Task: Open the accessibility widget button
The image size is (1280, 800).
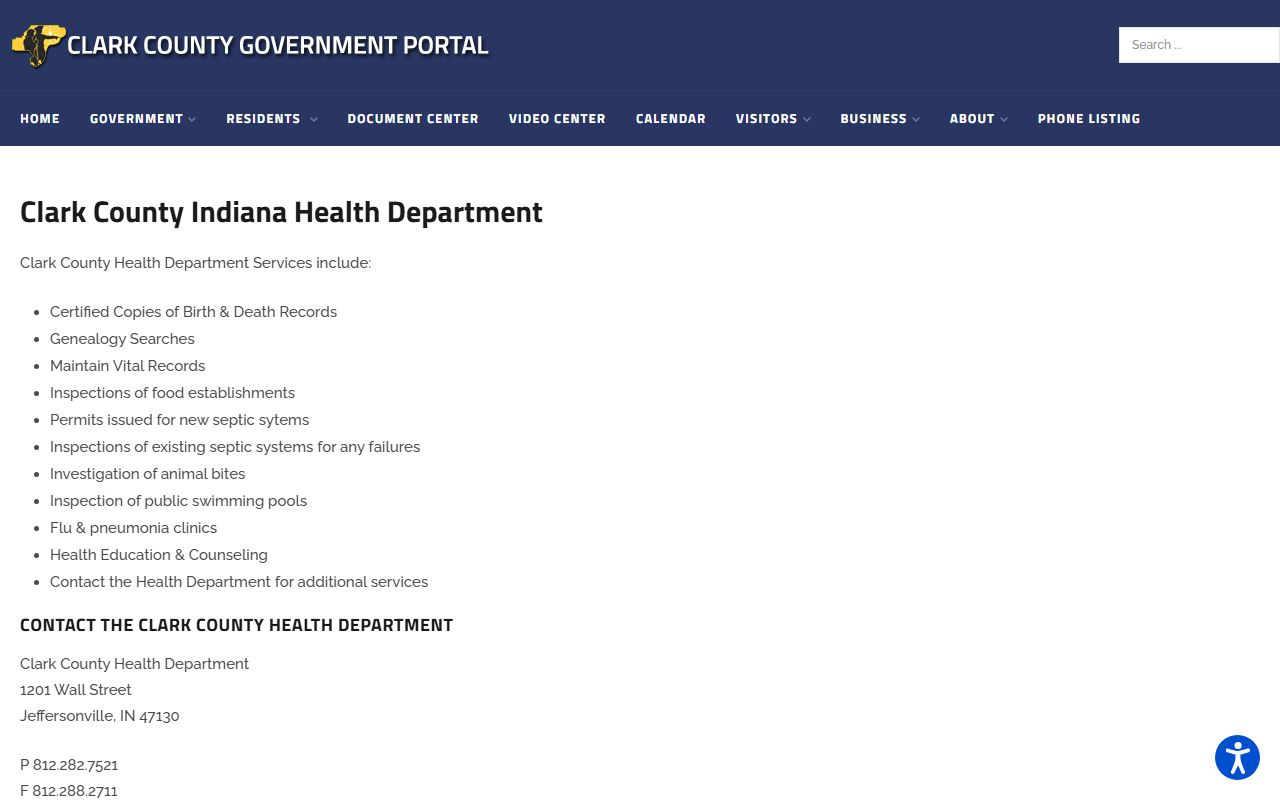Action: tap(1237, 758)
